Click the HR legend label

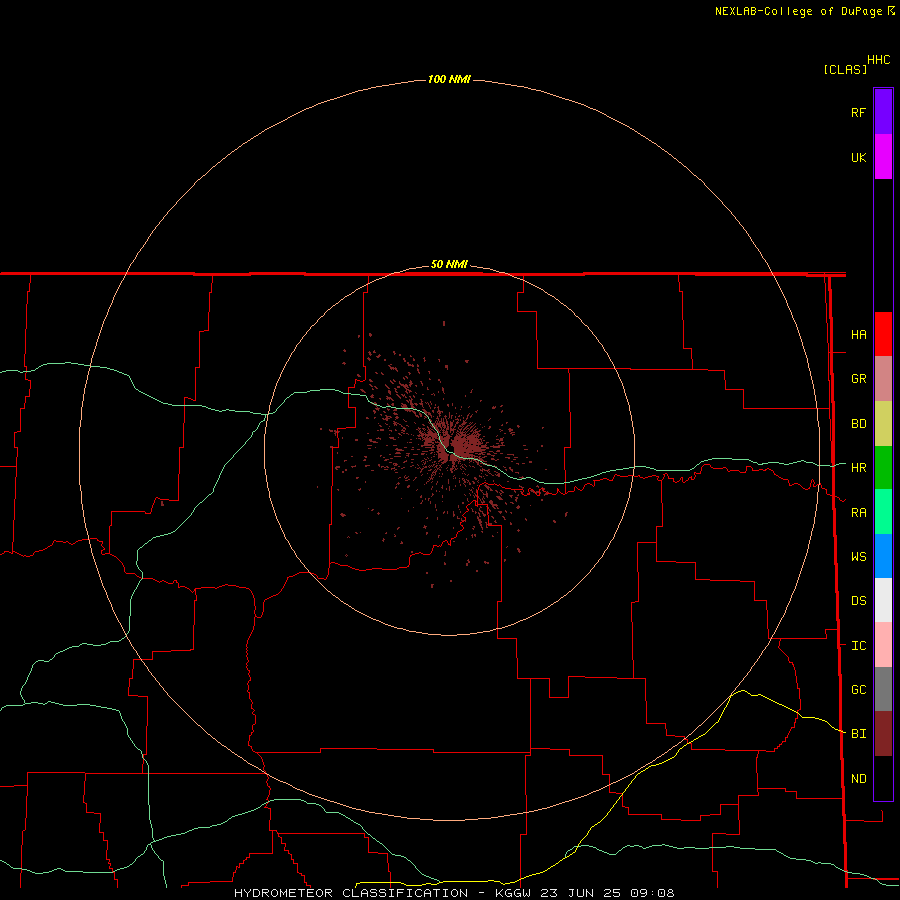858,468
